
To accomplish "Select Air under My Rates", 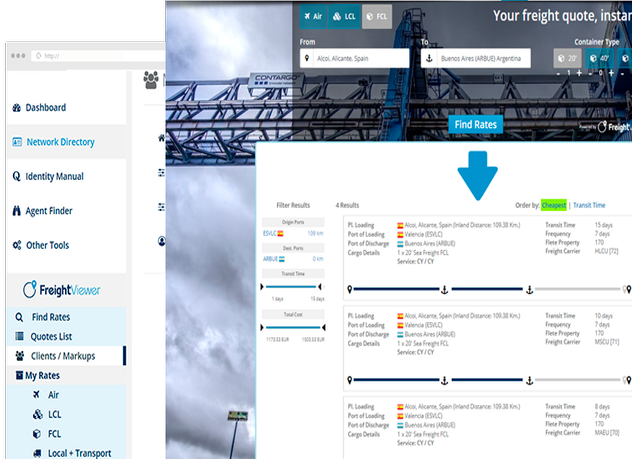I will point(53,395).
